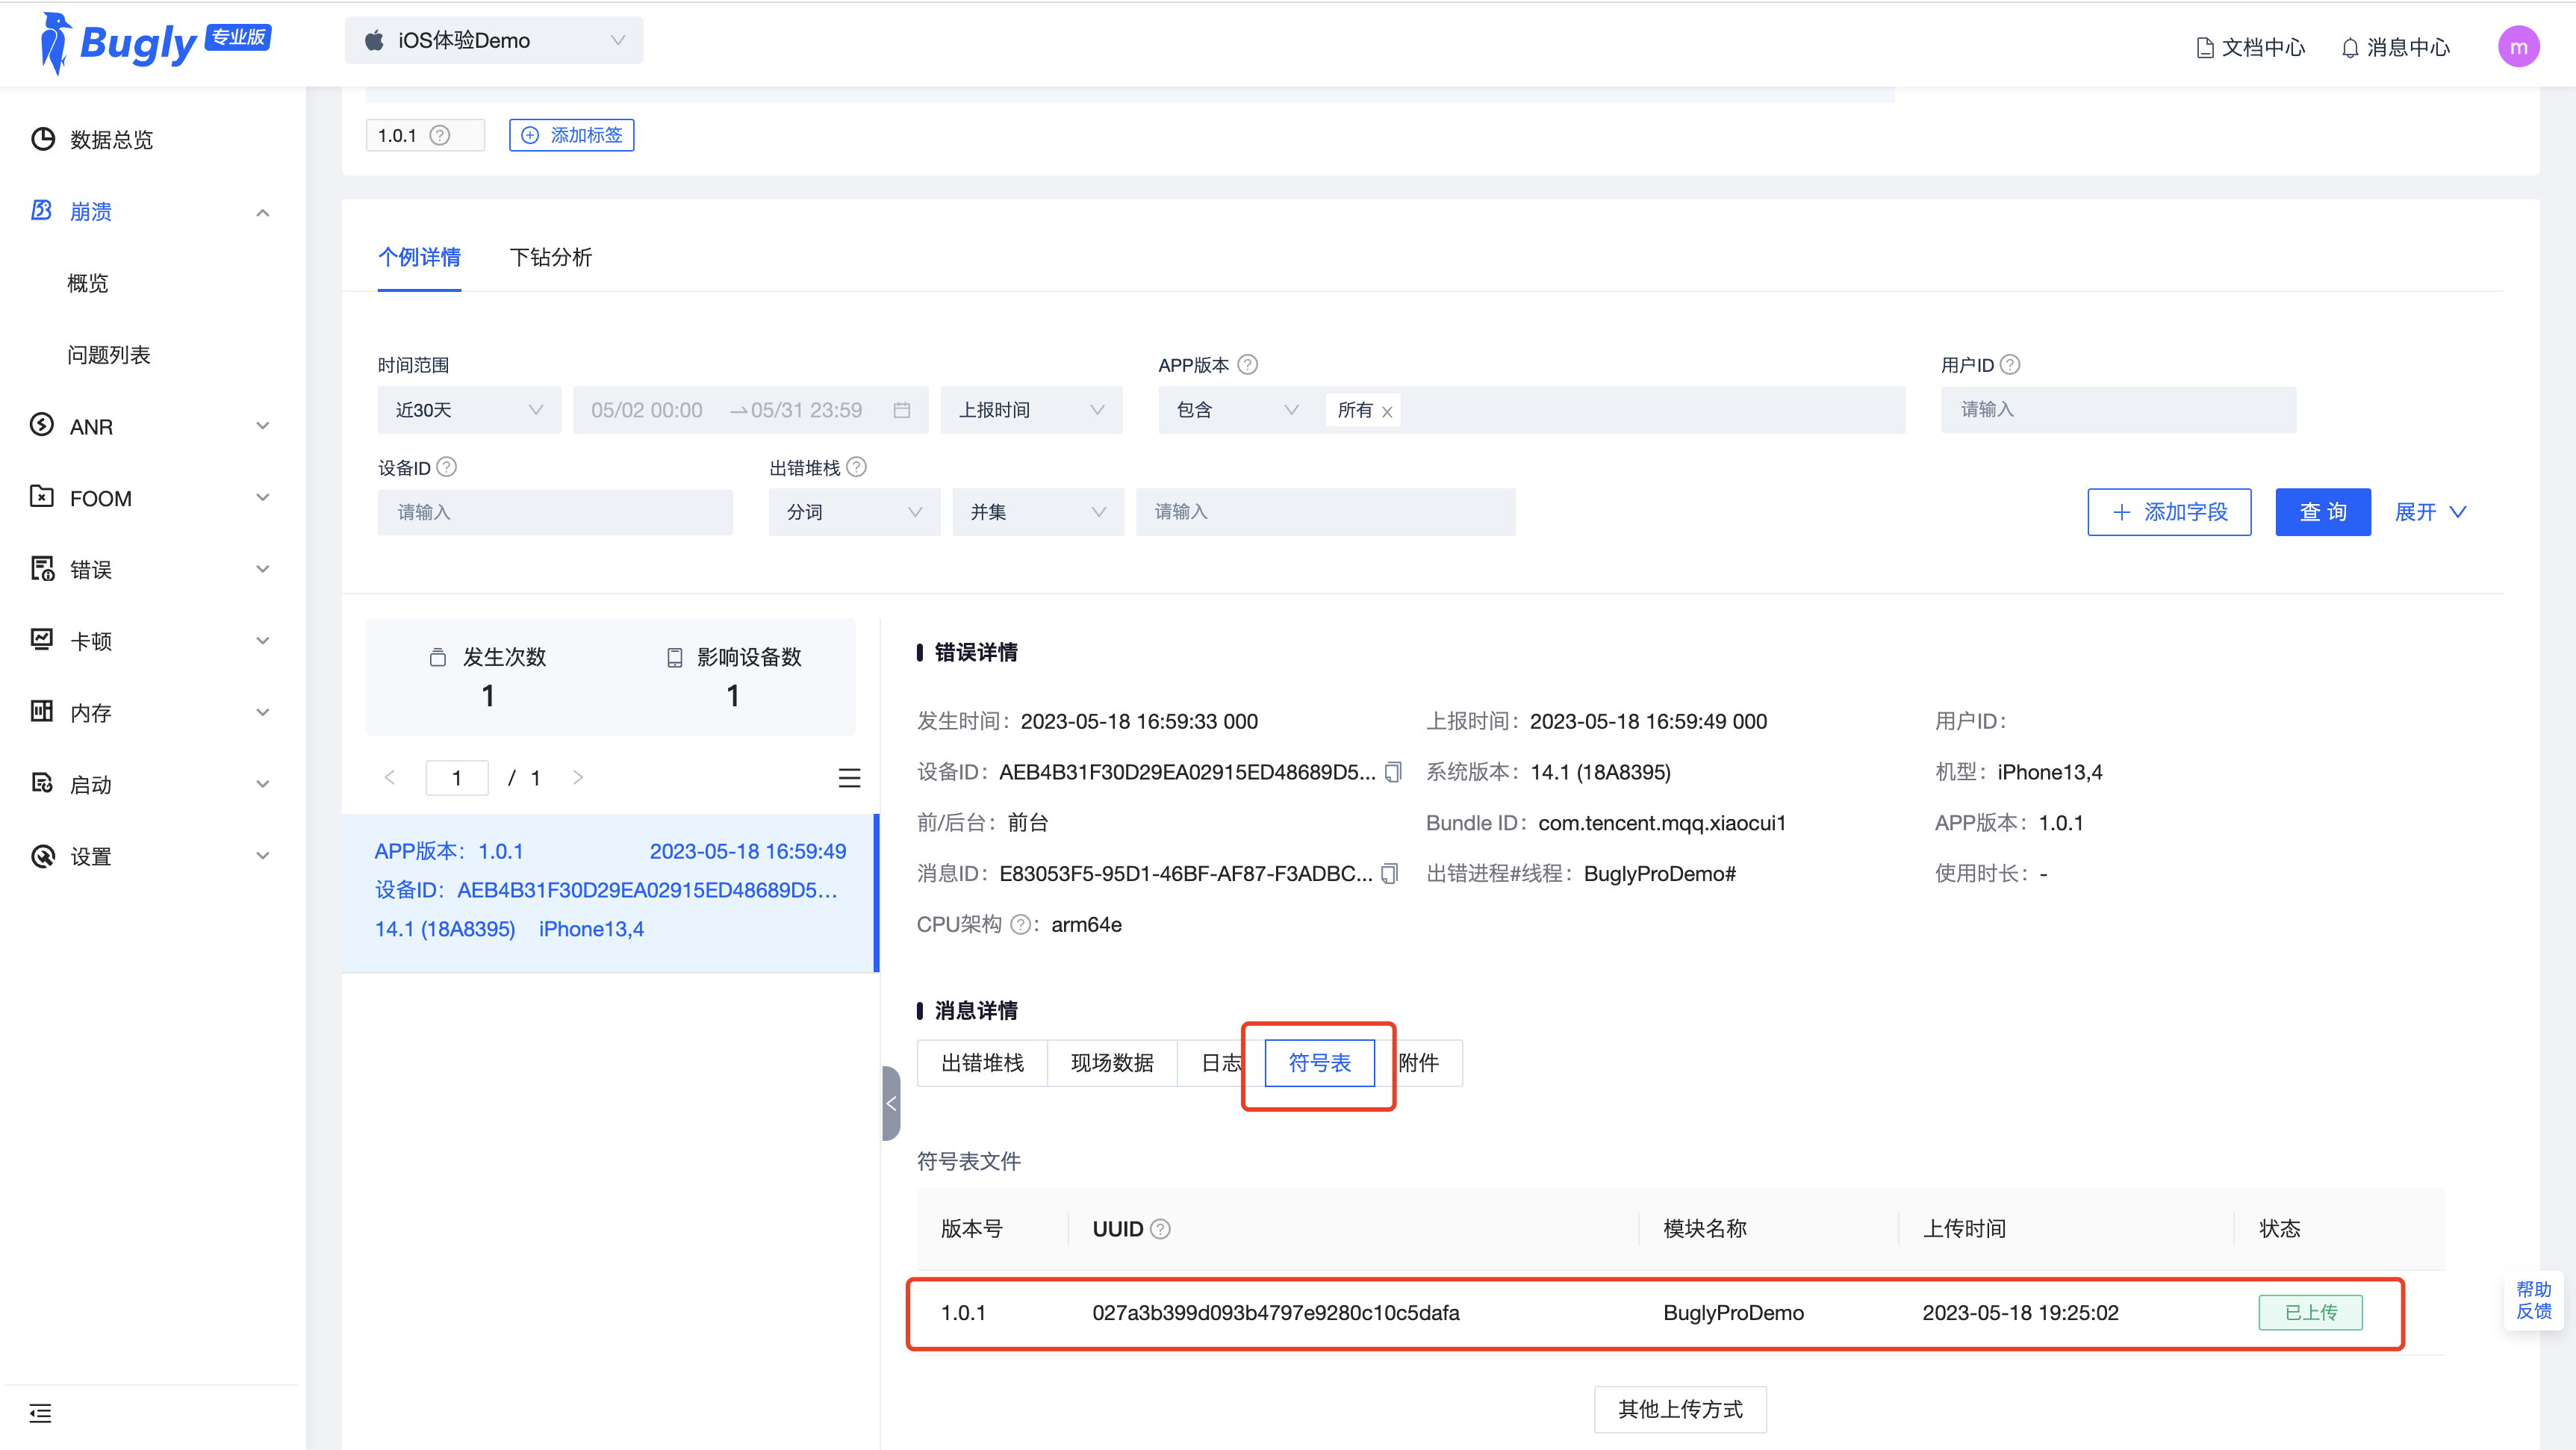Screen dimensions: 2576x1450
Task: Click the 查询 button
Action: (2323, 512)
